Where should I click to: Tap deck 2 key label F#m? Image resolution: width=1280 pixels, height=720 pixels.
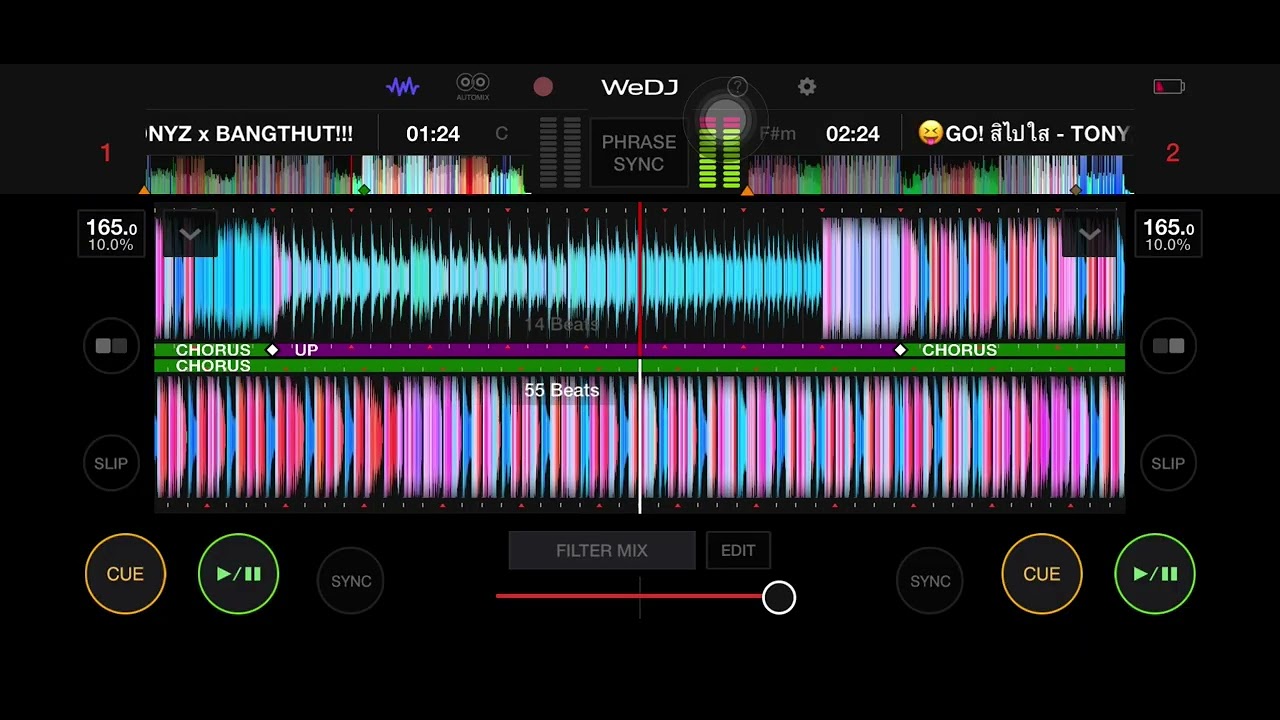click(777, 134)
